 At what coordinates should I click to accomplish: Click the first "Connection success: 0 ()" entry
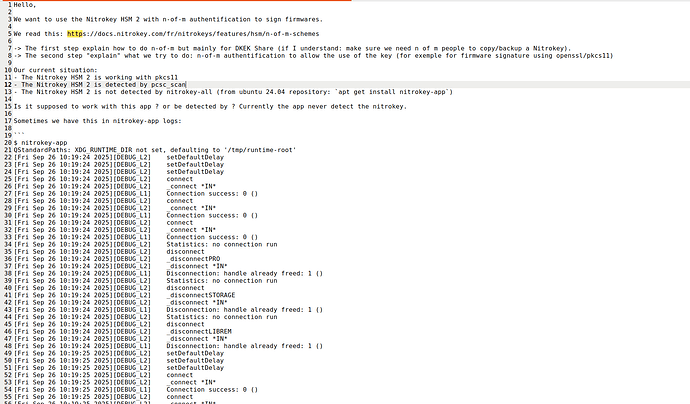(x=212, y=194)
